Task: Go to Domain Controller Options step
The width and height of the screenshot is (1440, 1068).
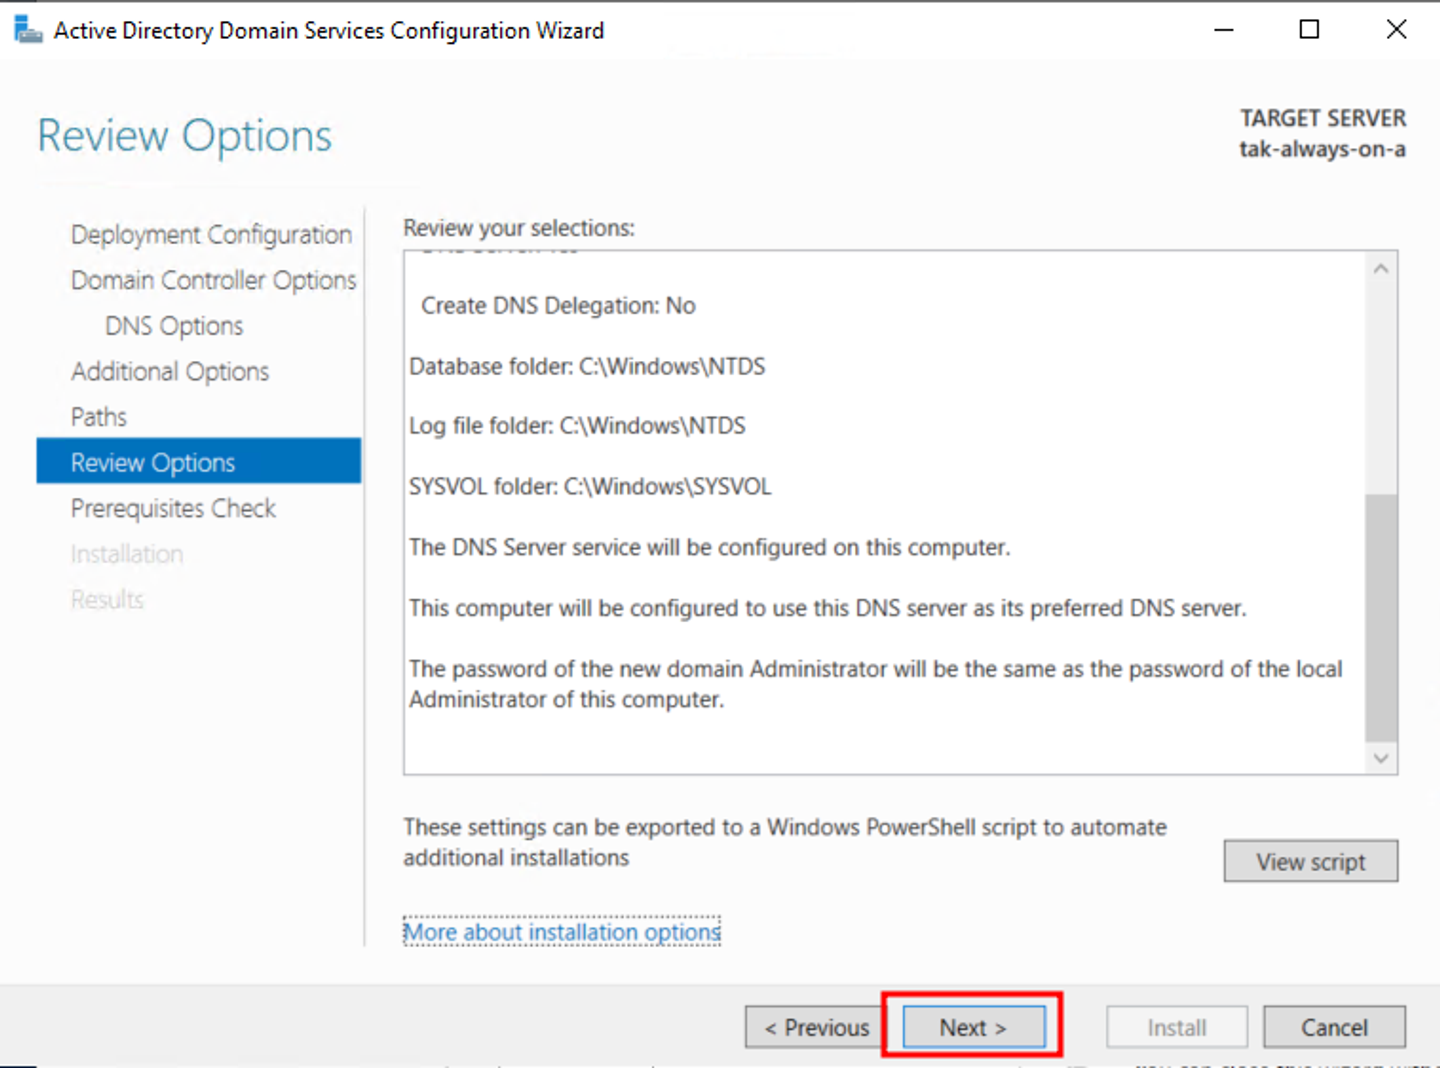Action: point(213,280)
